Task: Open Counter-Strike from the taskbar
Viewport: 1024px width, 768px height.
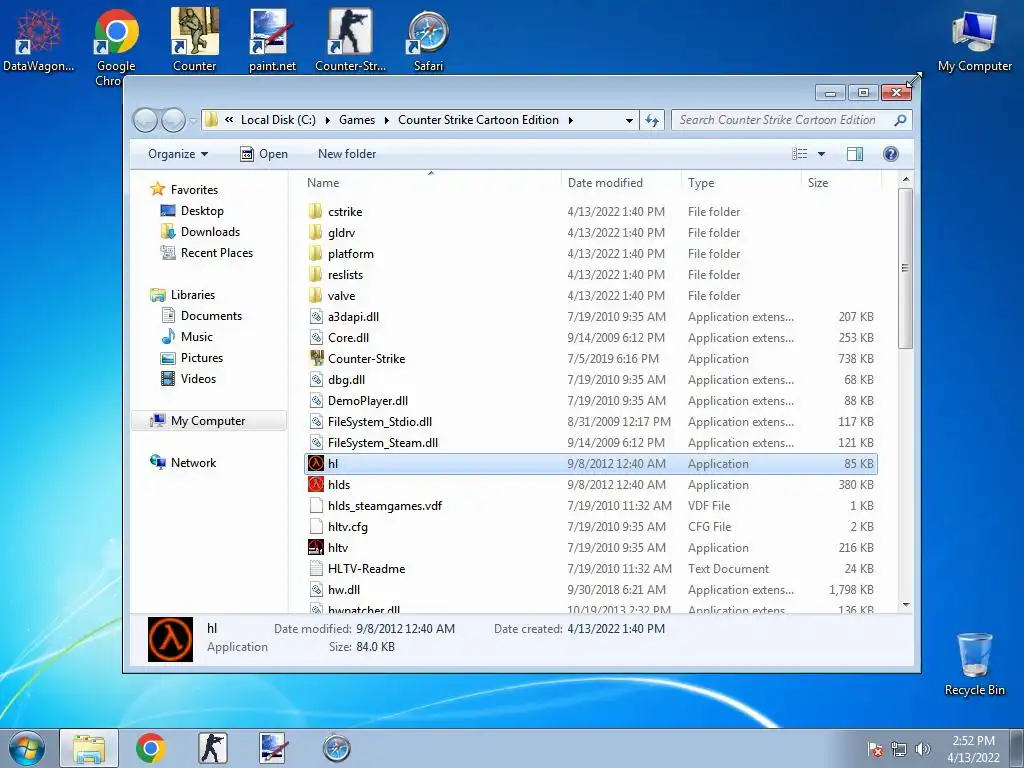Action: 212,748
